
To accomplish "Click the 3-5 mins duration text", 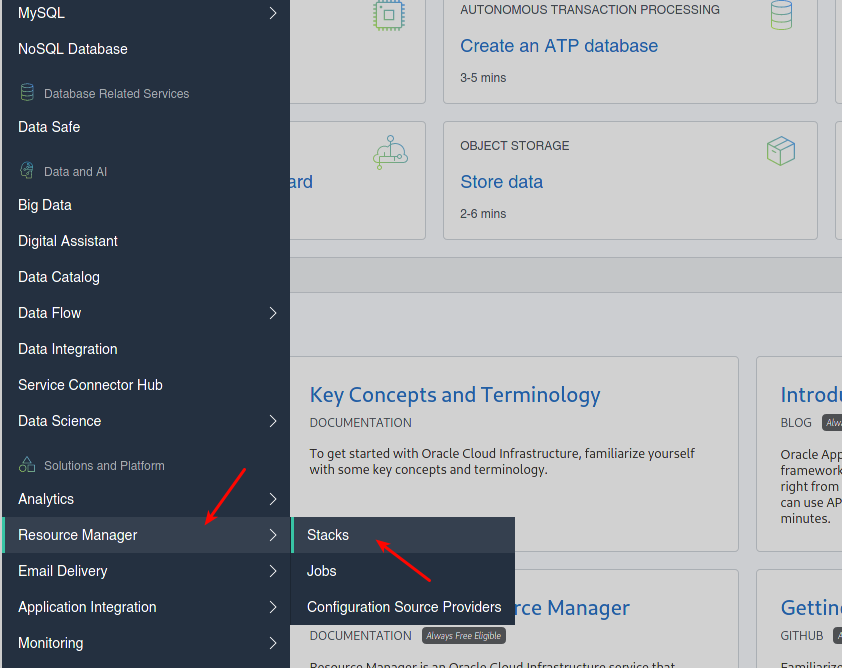I will tap(483, 78).
